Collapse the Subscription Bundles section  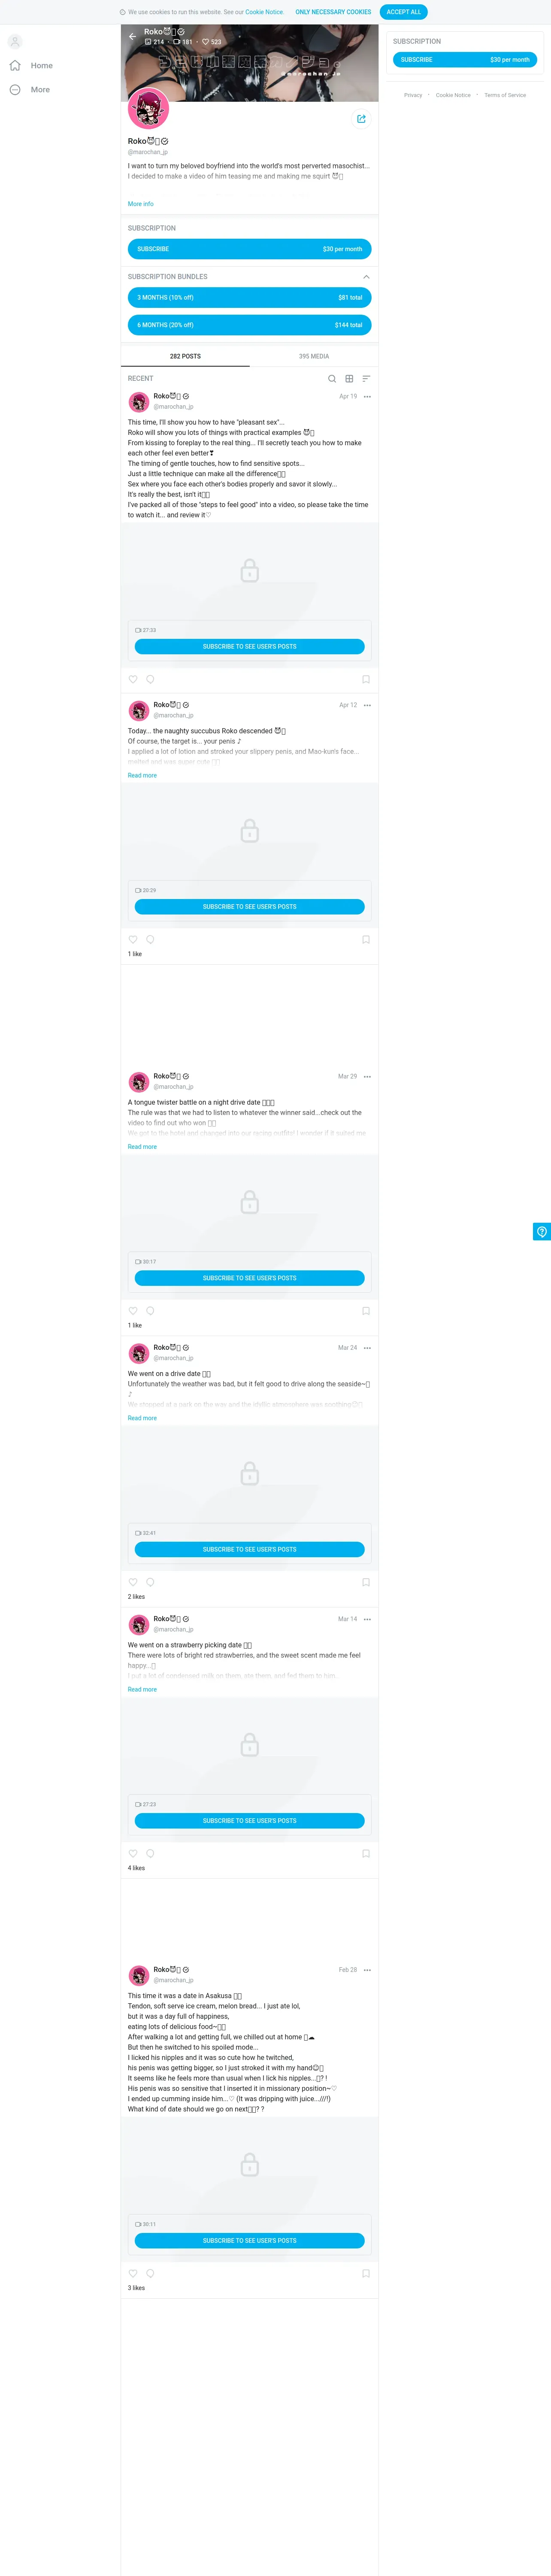click(x=366, y=277)
